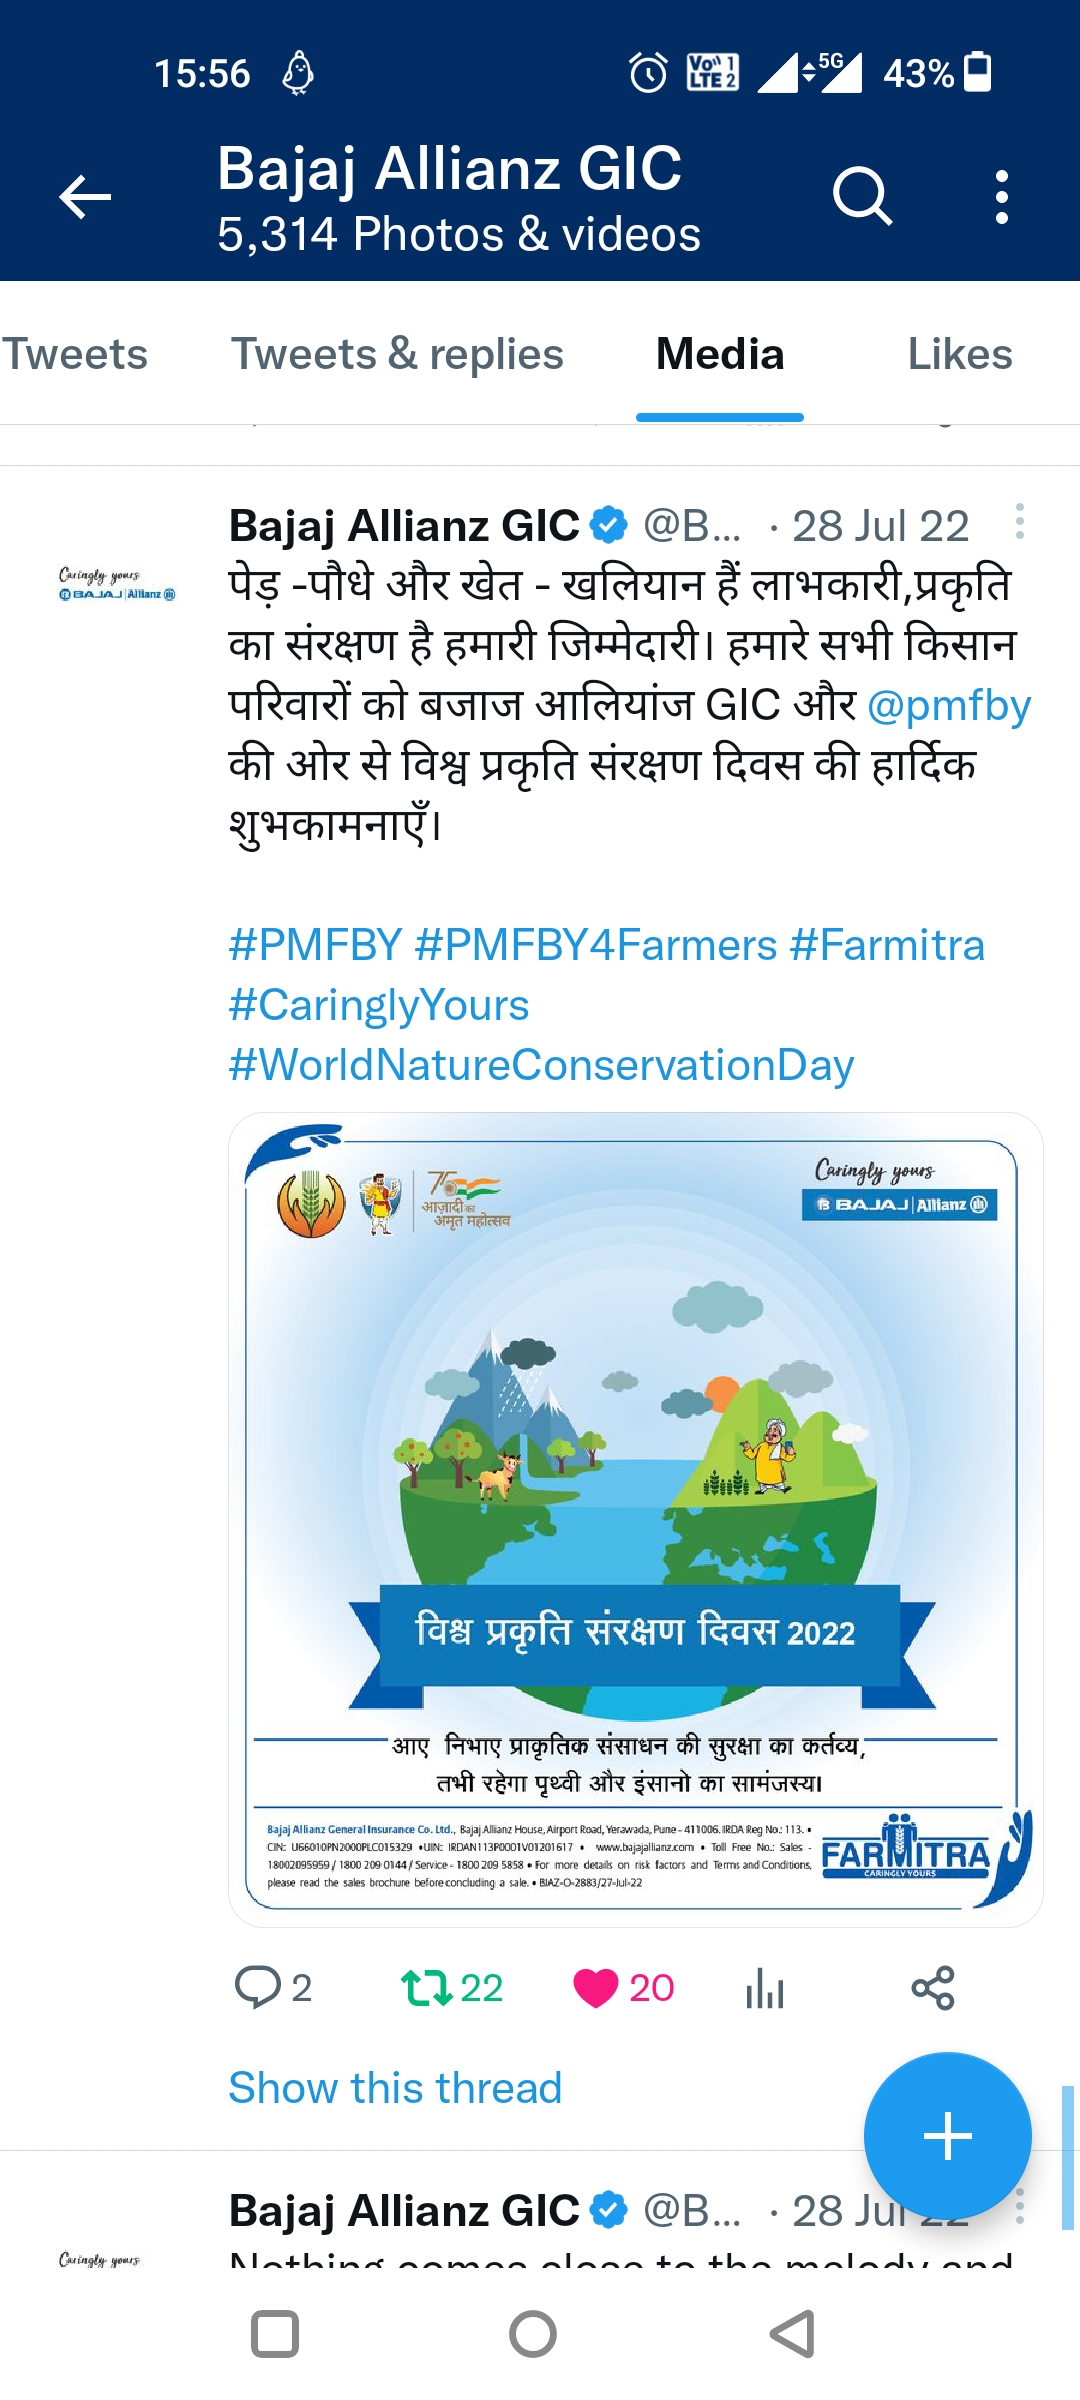
Task: Undo retweet on tweet with 22 retweets
Action: 428,1987
